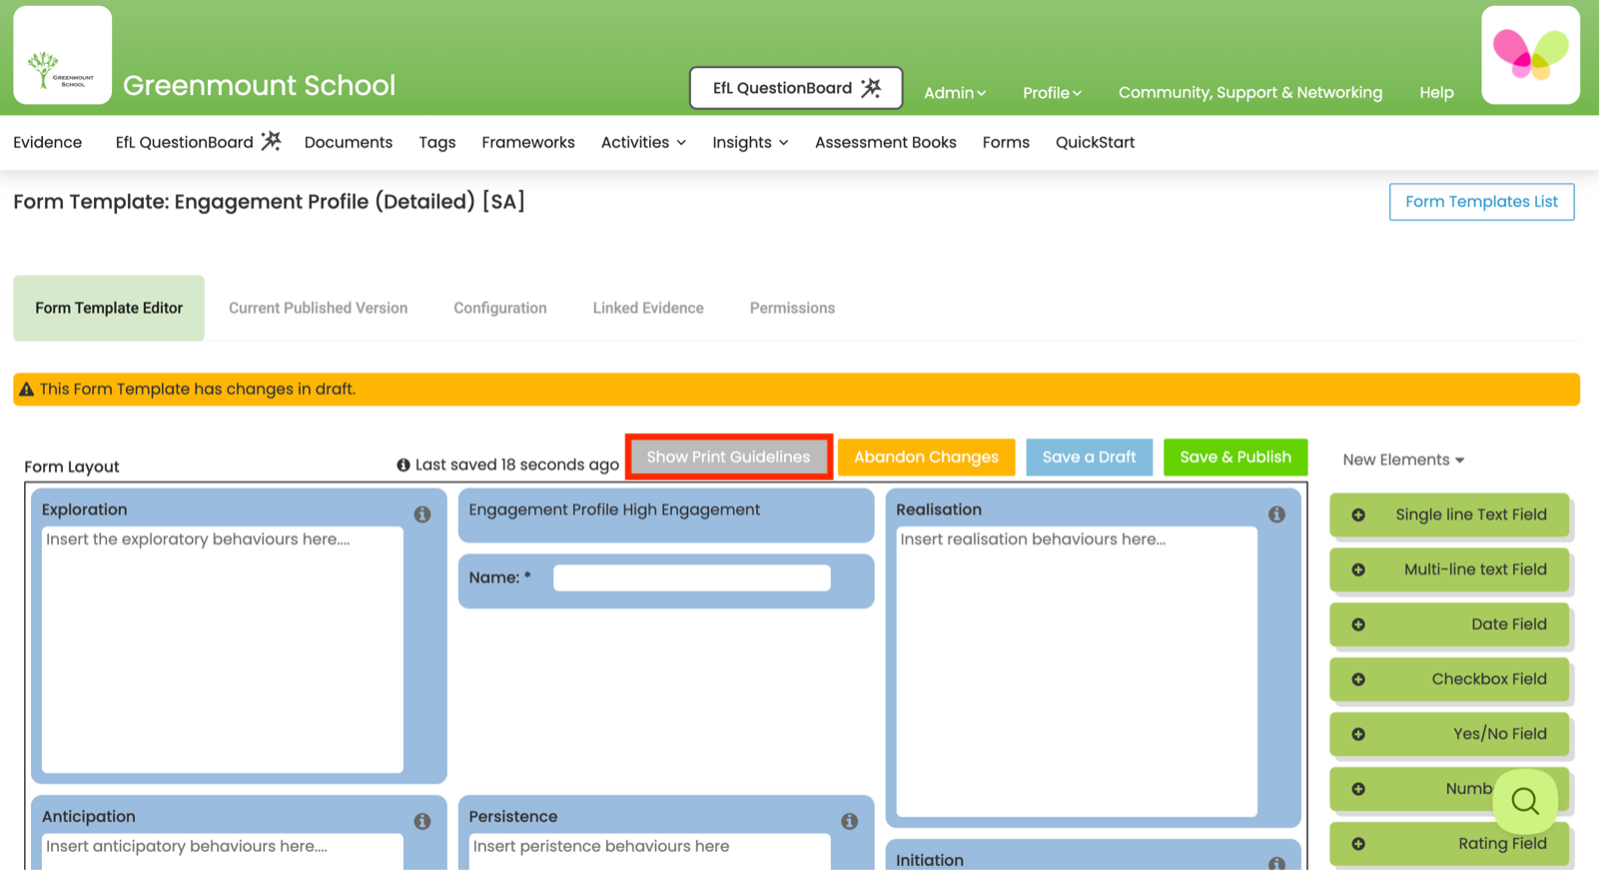The width and height of the screenshot is (1604, 873).
Task: Click in the Anticipation text area
Action: [x=223, y=854]
